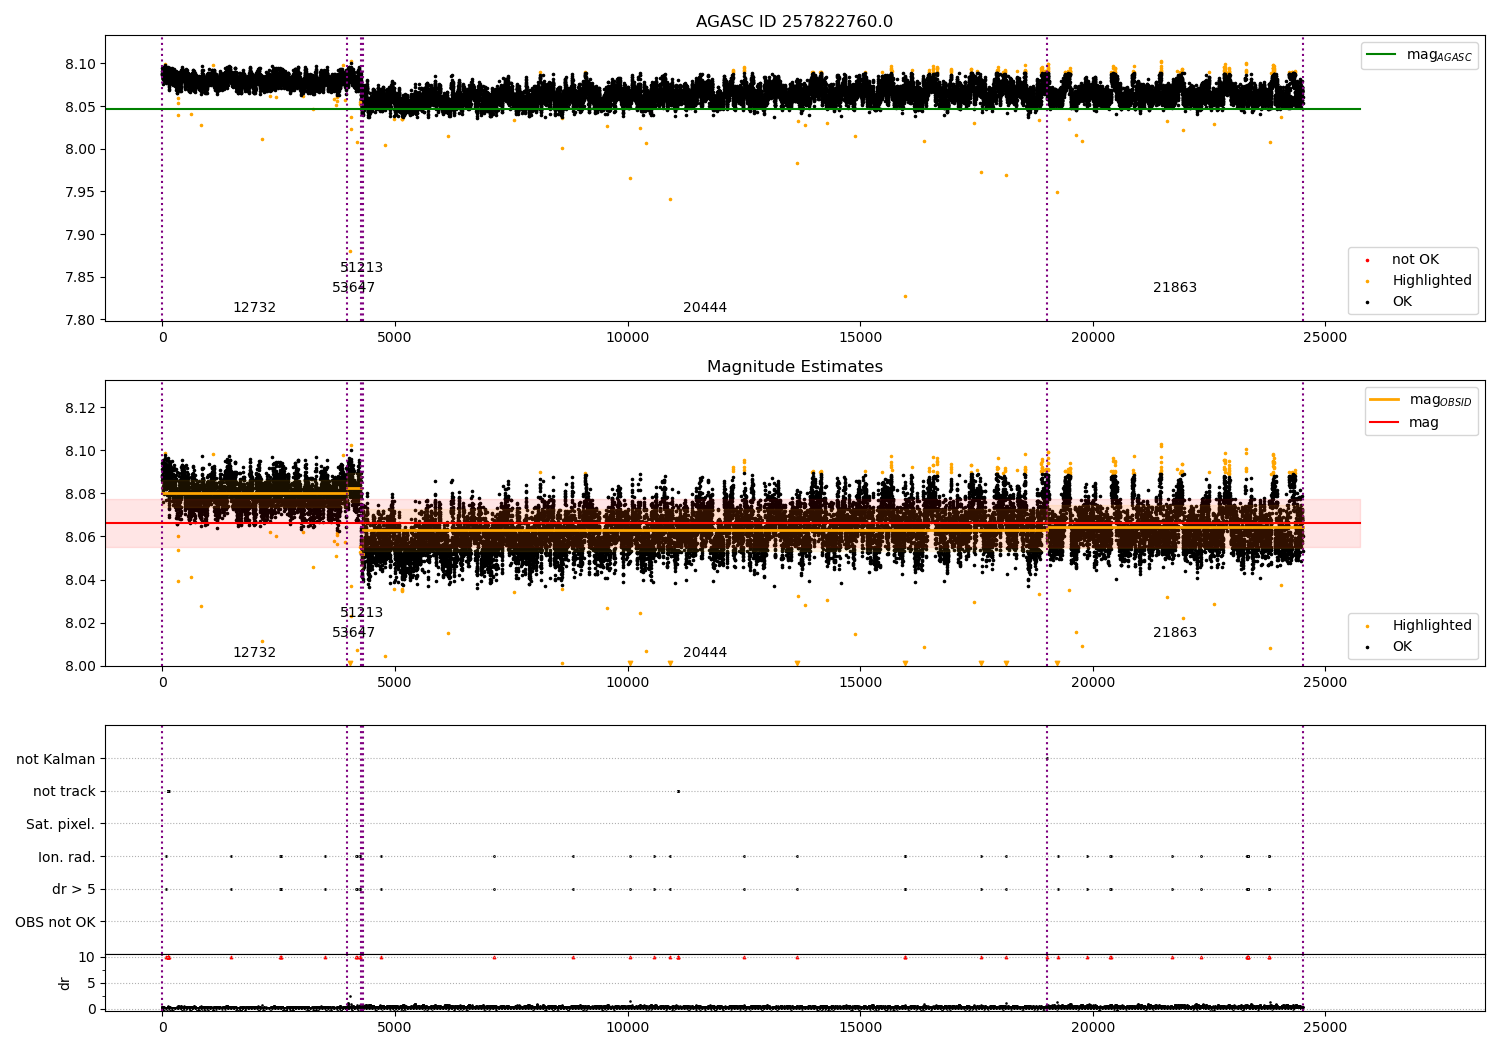Screen dimensions: 1500x1050
Task: Click the "AGASC ID 257822760.0" plot title
Action: click(x=794, y=22)
